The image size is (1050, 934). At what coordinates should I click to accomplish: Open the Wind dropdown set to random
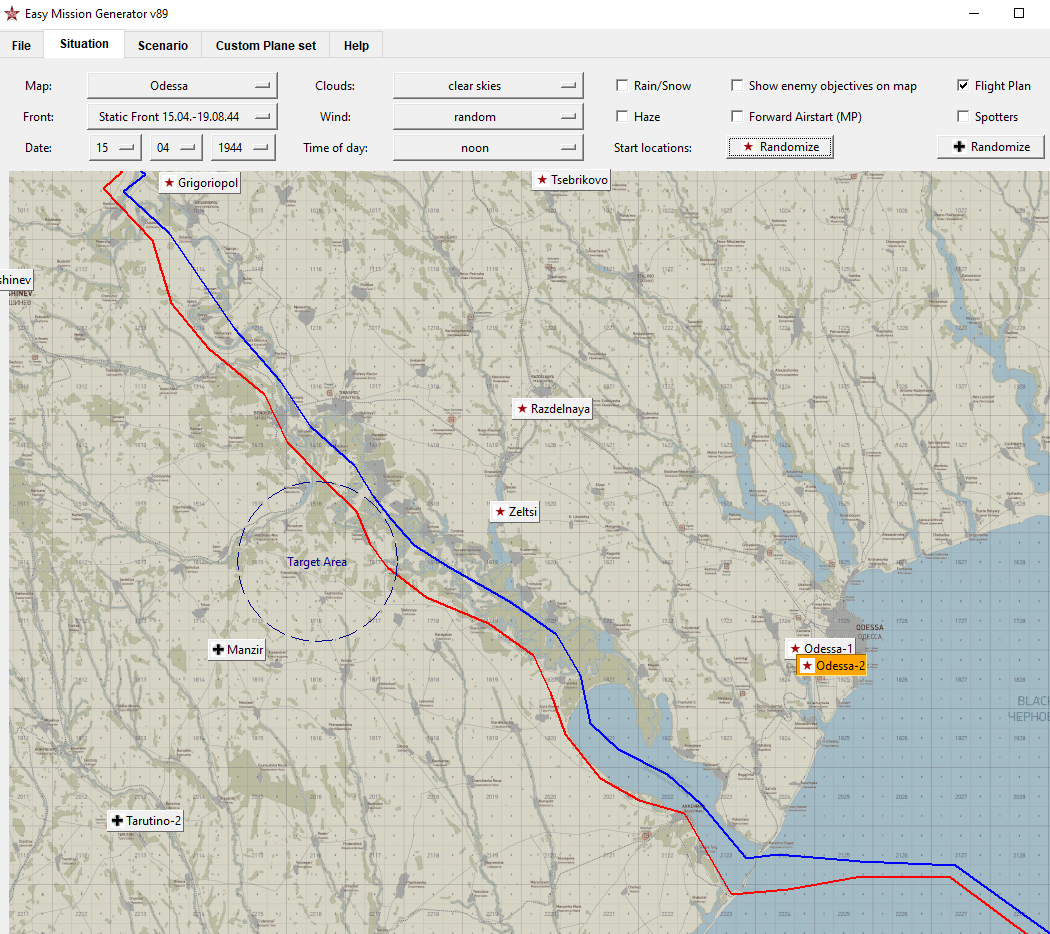(x=488, y=116)
